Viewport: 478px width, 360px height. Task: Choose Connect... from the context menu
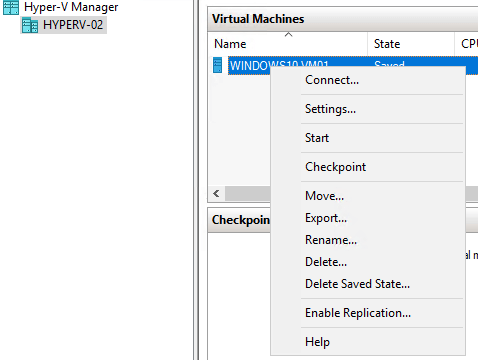click(x=368, y=80)
